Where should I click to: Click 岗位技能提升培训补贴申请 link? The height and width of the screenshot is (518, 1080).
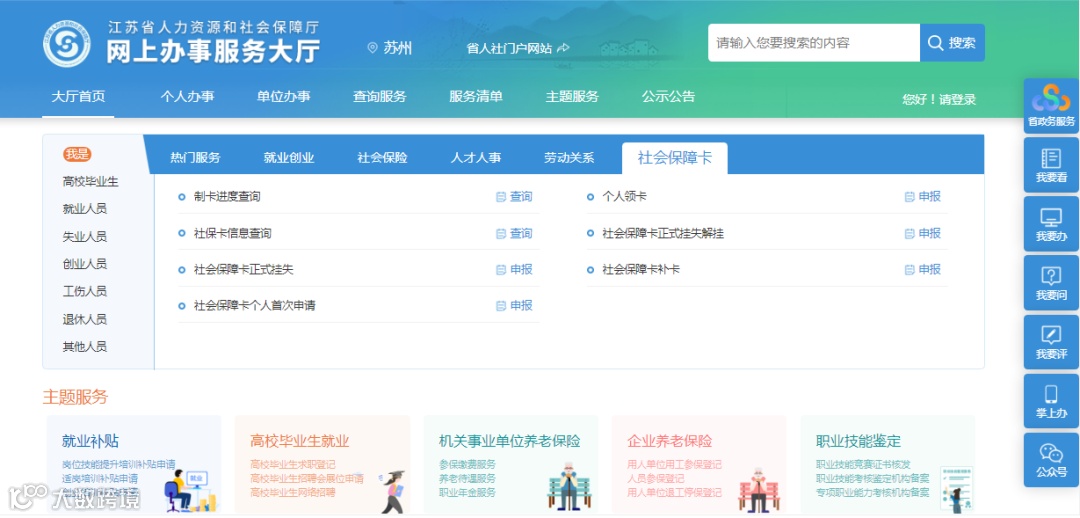pyautogui.click(x=118, y=464)
